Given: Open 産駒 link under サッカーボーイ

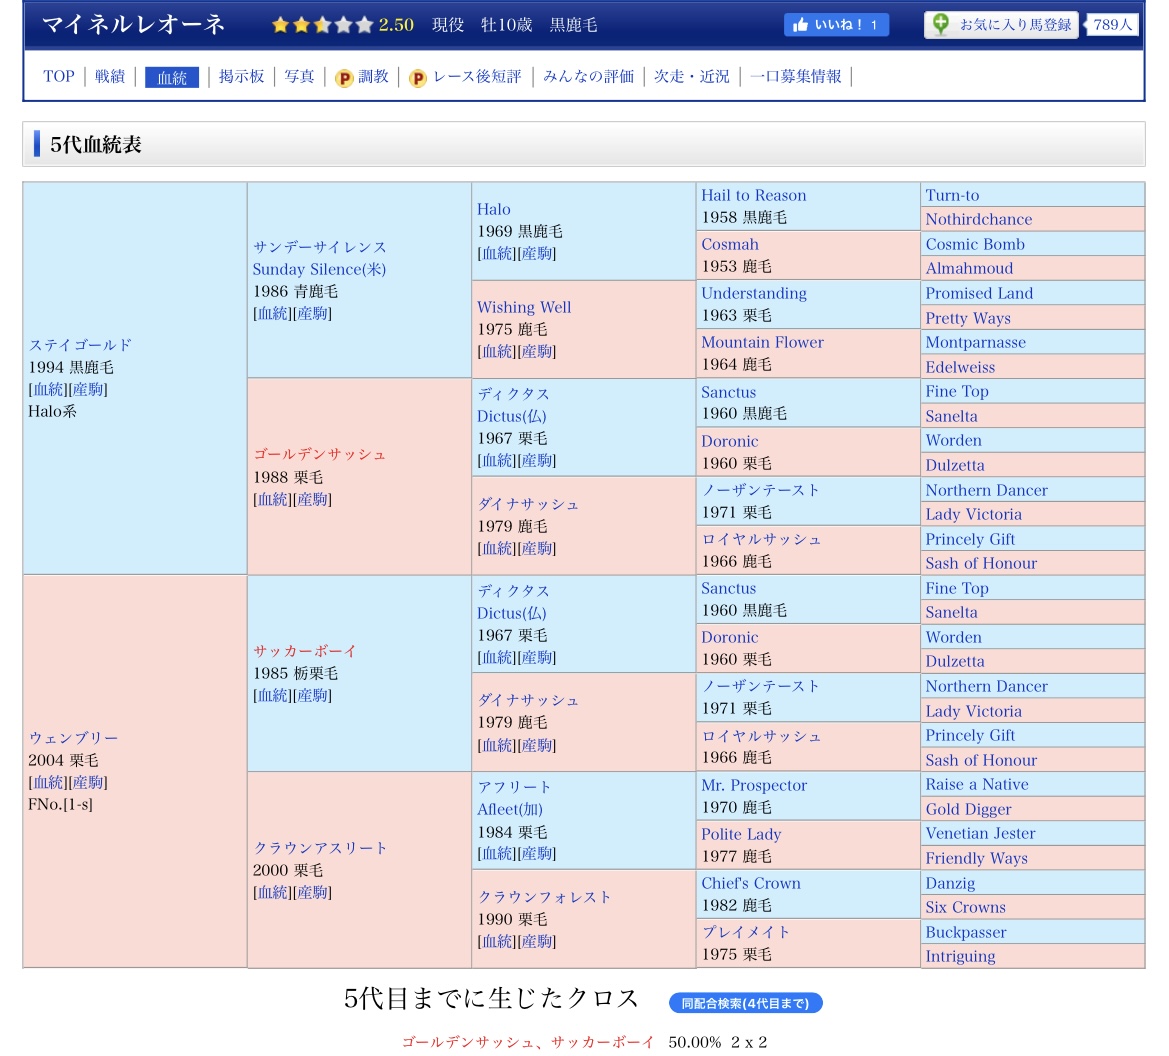Looking at the screenshot, I should [x=313, y=695].
